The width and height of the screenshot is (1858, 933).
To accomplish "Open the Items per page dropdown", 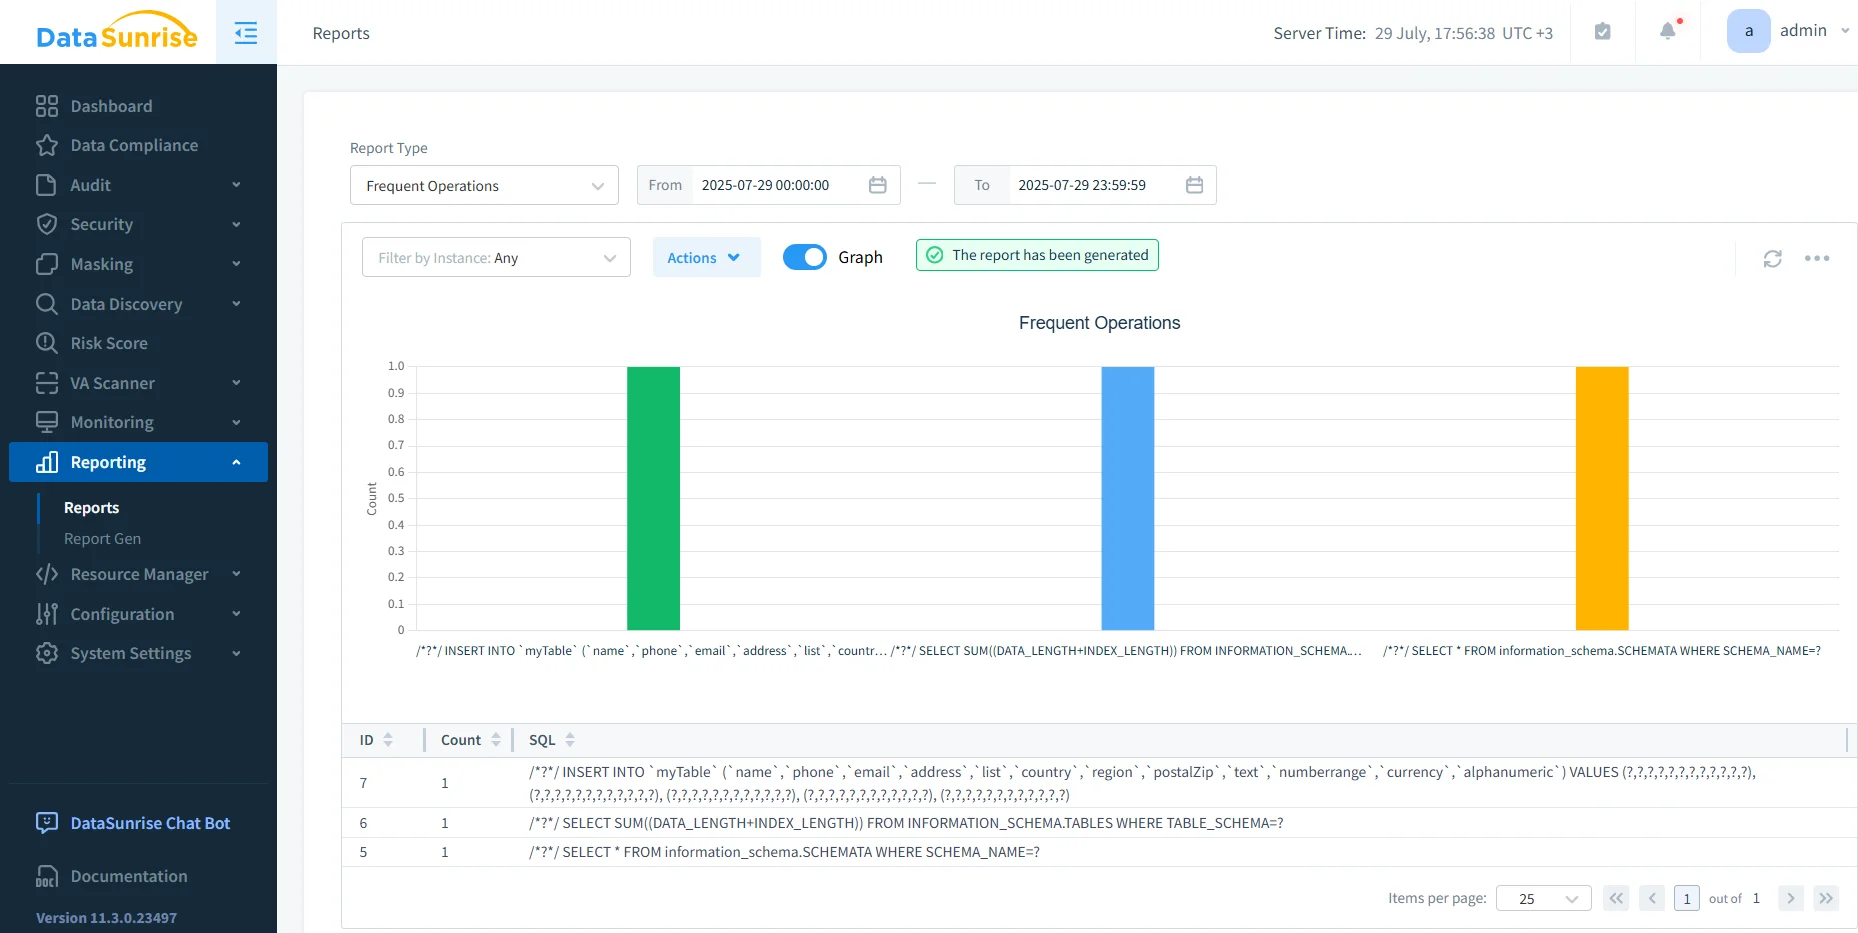I will 1543,898.
